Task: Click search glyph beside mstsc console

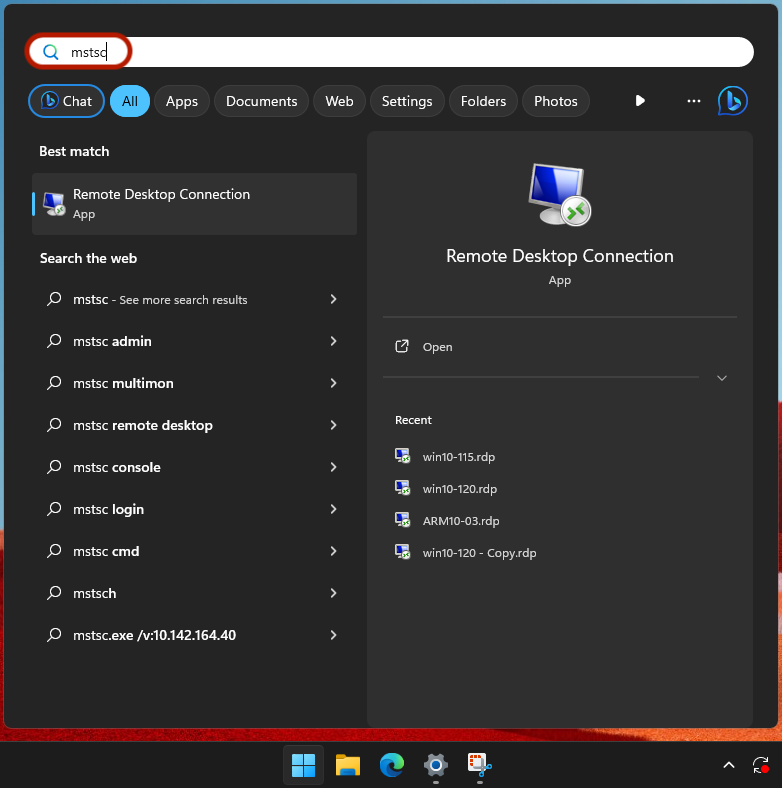Action: (54, 467)
